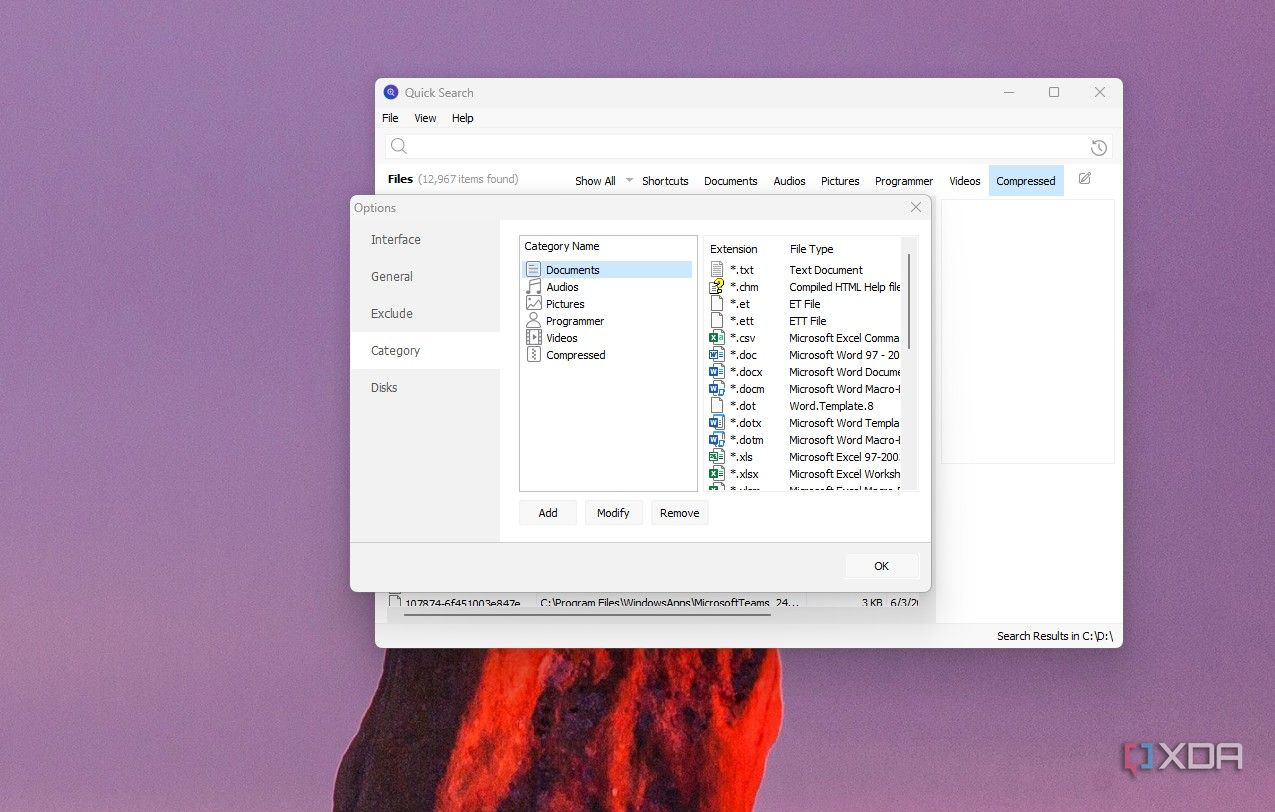Click the *.chm help file icon
Screen dimensions: 1275x812
(x=716, y=287)
